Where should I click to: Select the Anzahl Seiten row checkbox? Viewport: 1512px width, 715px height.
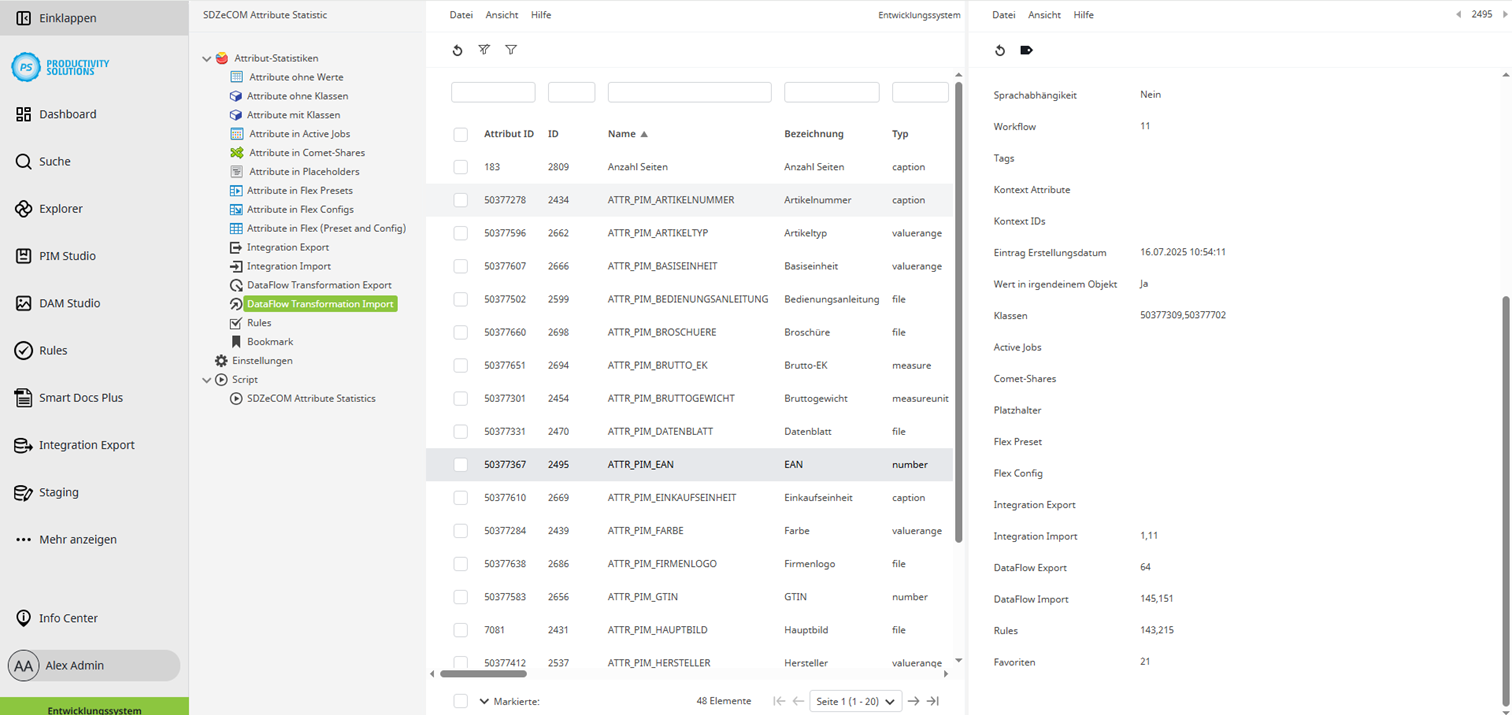[461, 167]
